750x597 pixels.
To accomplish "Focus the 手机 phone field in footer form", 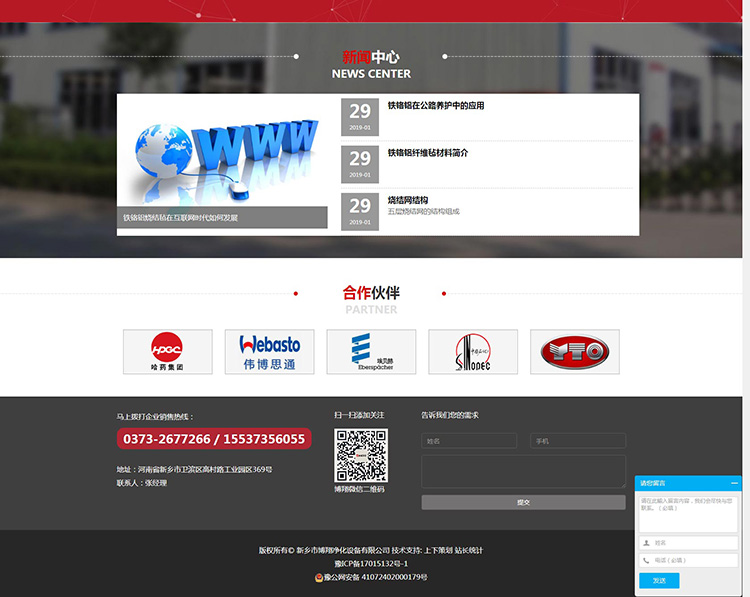I will pyautogui.click(x=578, y=441).
